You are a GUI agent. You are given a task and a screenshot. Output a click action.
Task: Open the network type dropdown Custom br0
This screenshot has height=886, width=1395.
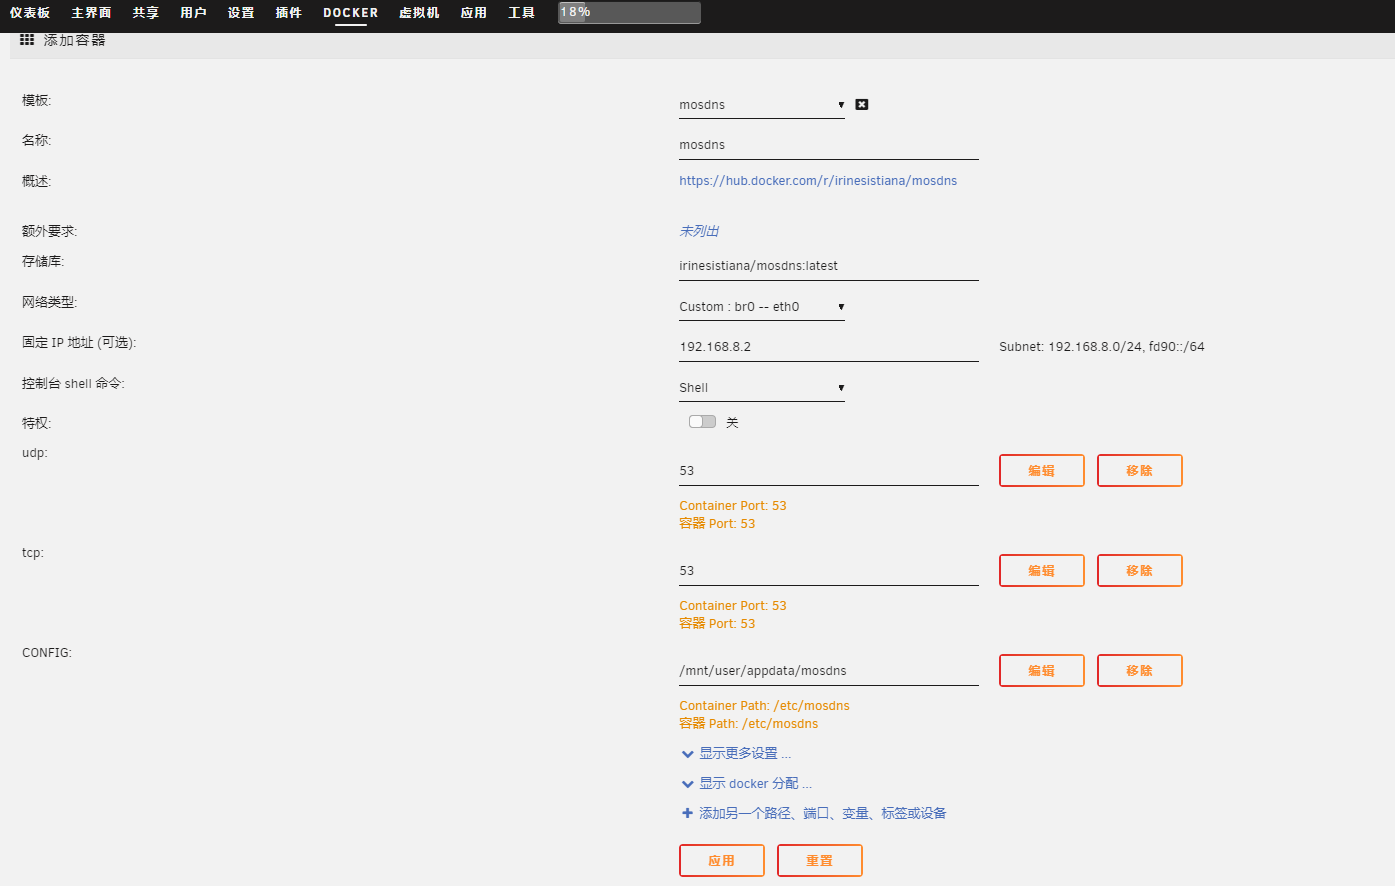pyautogui.click(x=761, y=307)
